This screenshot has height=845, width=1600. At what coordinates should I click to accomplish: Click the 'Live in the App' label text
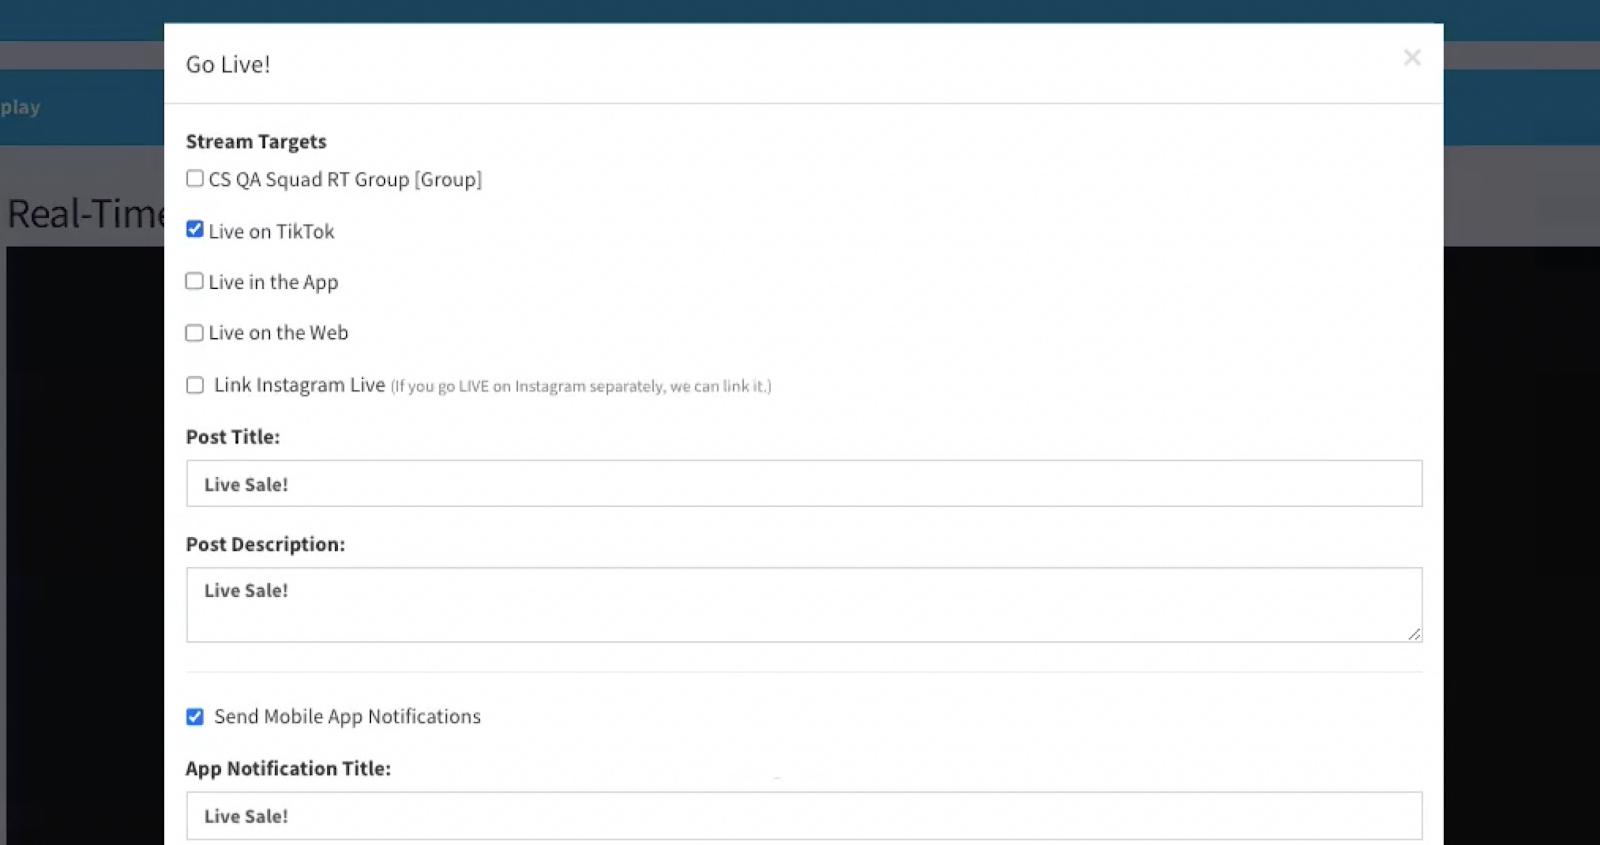click(273, 283)
